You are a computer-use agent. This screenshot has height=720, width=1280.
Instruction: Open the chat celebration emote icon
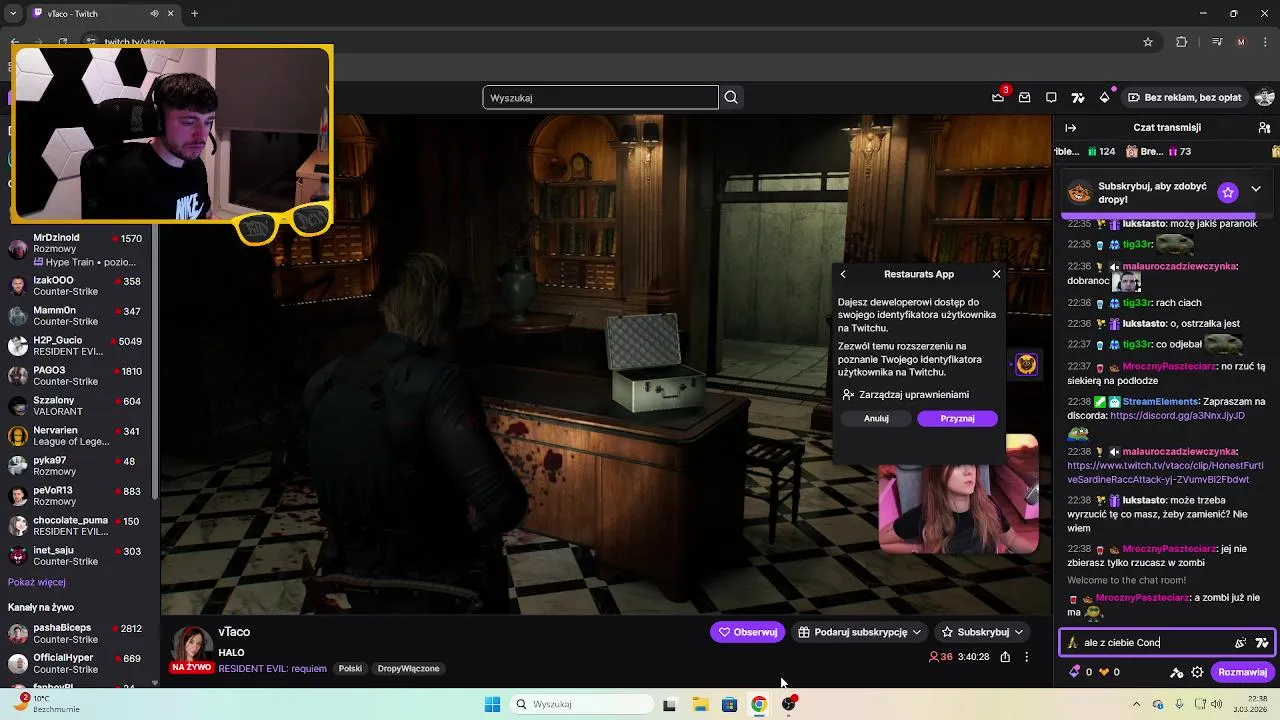[x=1241, y=643]
